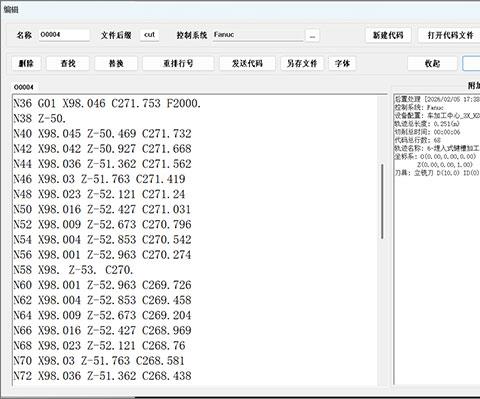Select code line N66 X98.016 Z-52.427 C268.969

pyautogui.click(x=102, y=330)
